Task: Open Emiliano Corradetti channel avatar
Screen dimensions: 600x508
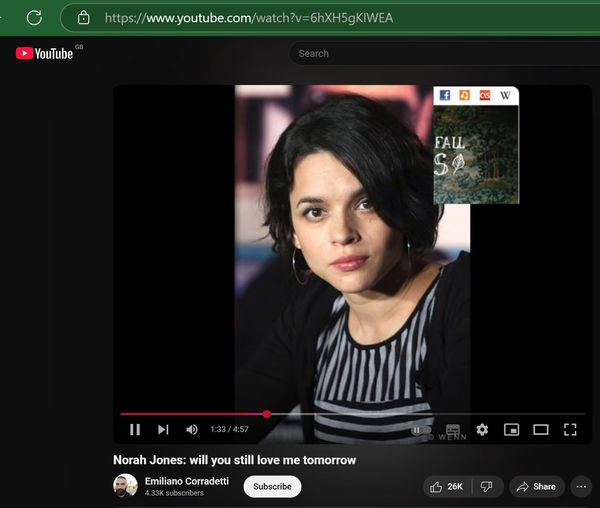Action: [x=126, y=486]
